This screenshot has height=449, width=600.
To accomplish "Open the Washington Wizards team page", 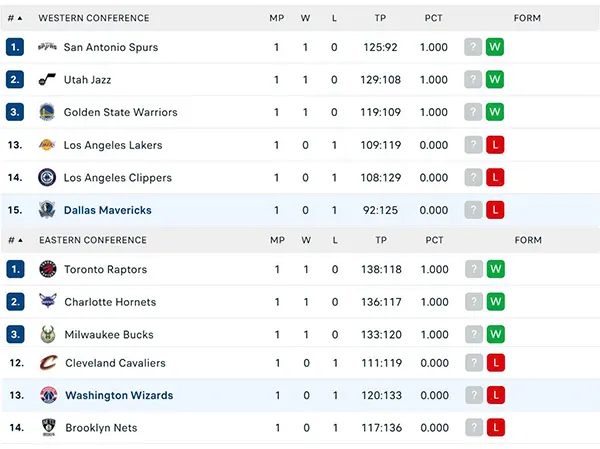I will point(119,395).
